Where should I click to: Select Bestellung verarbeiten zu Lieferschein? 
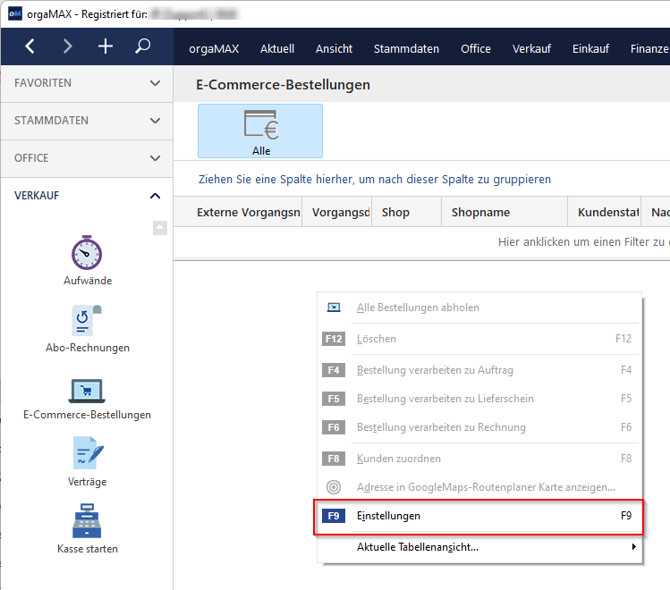tap(479, 399)
